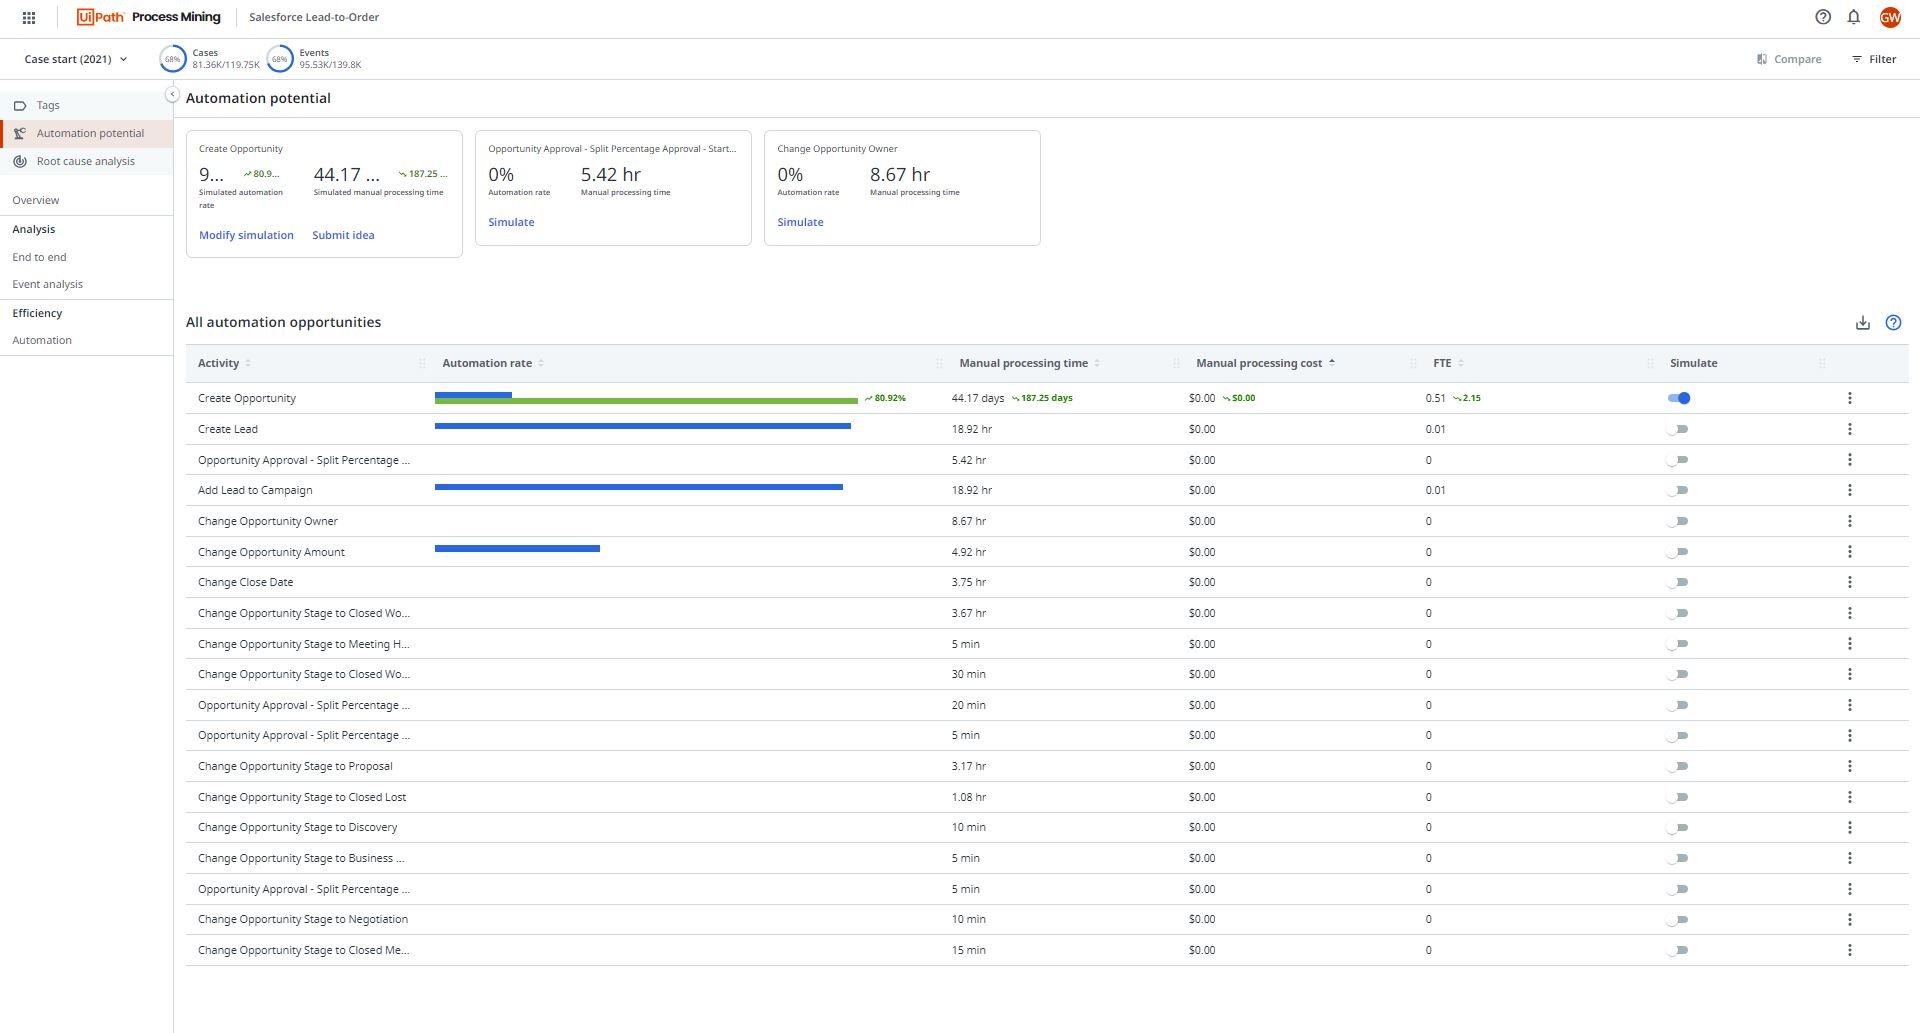Enable simulation toggle for Stage to Closed Lost
Image resolution: width=1920 pixels, height=1033 pixels.
tap(1678, 797)
